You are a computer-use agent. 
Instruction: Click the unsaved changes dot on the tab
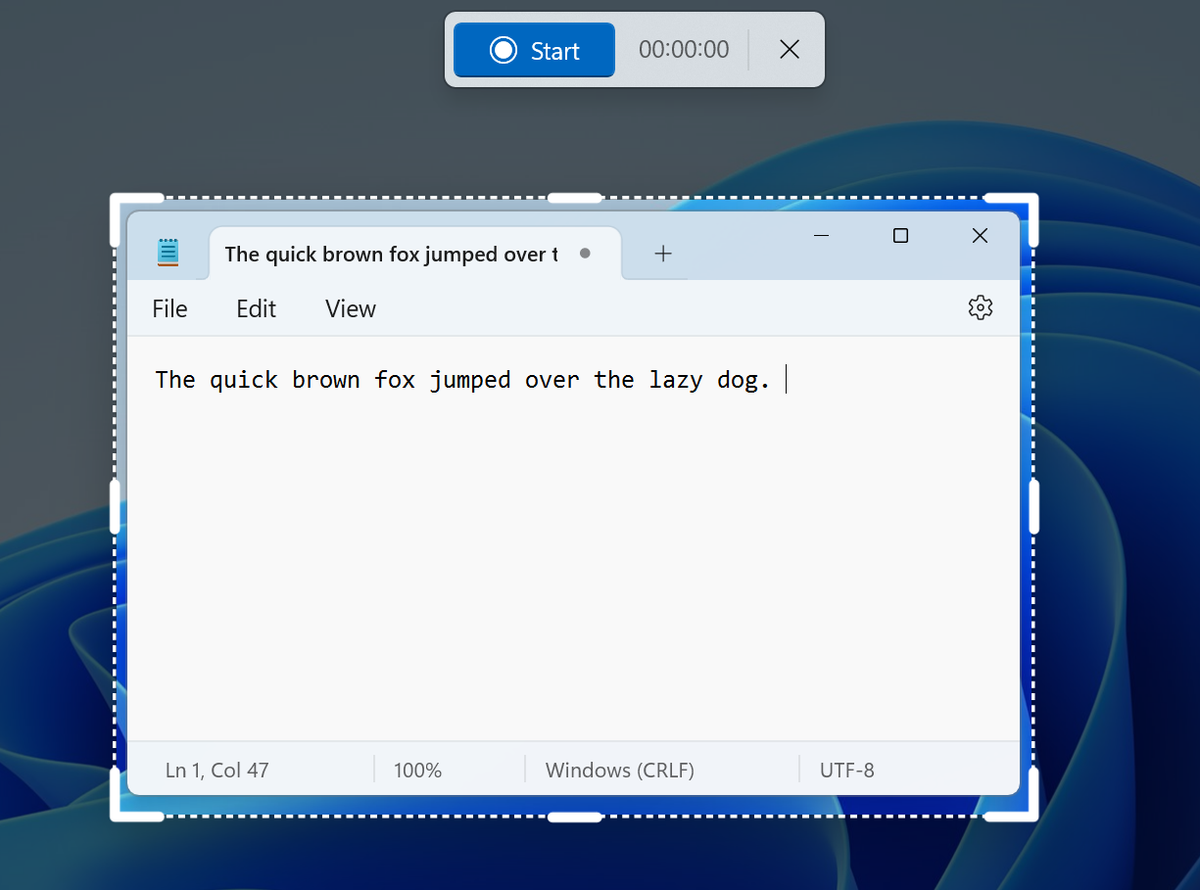[x=585, y=254]
